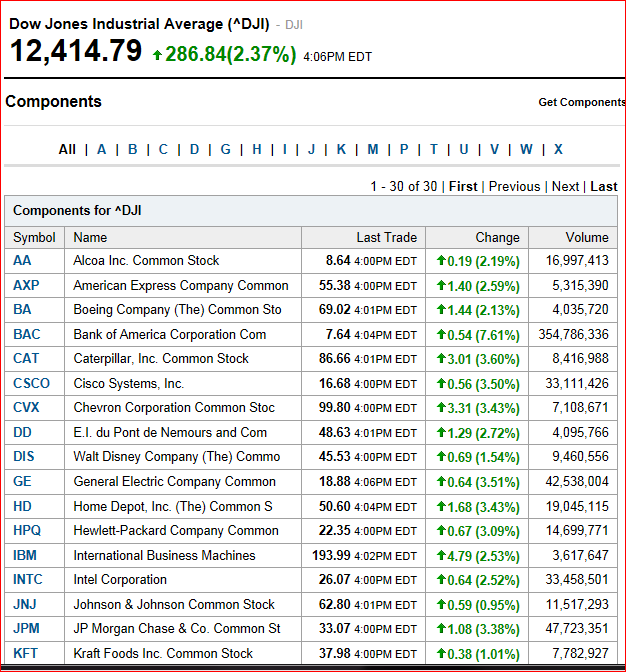Open the CAT symbol link
The width and height of the screenshot is (626, 672).
(x=26, y=358)
